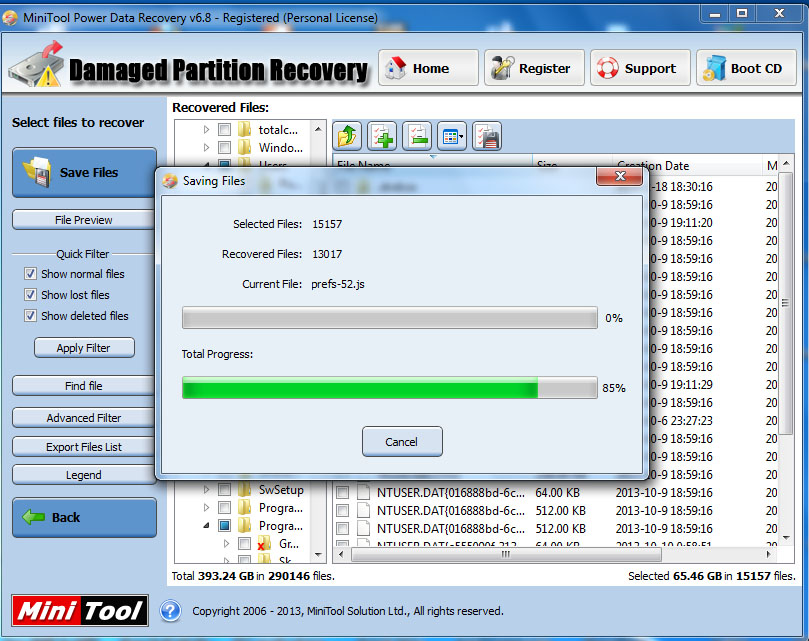
Task: Go up to the parent folder
Action: click(347, 137)
